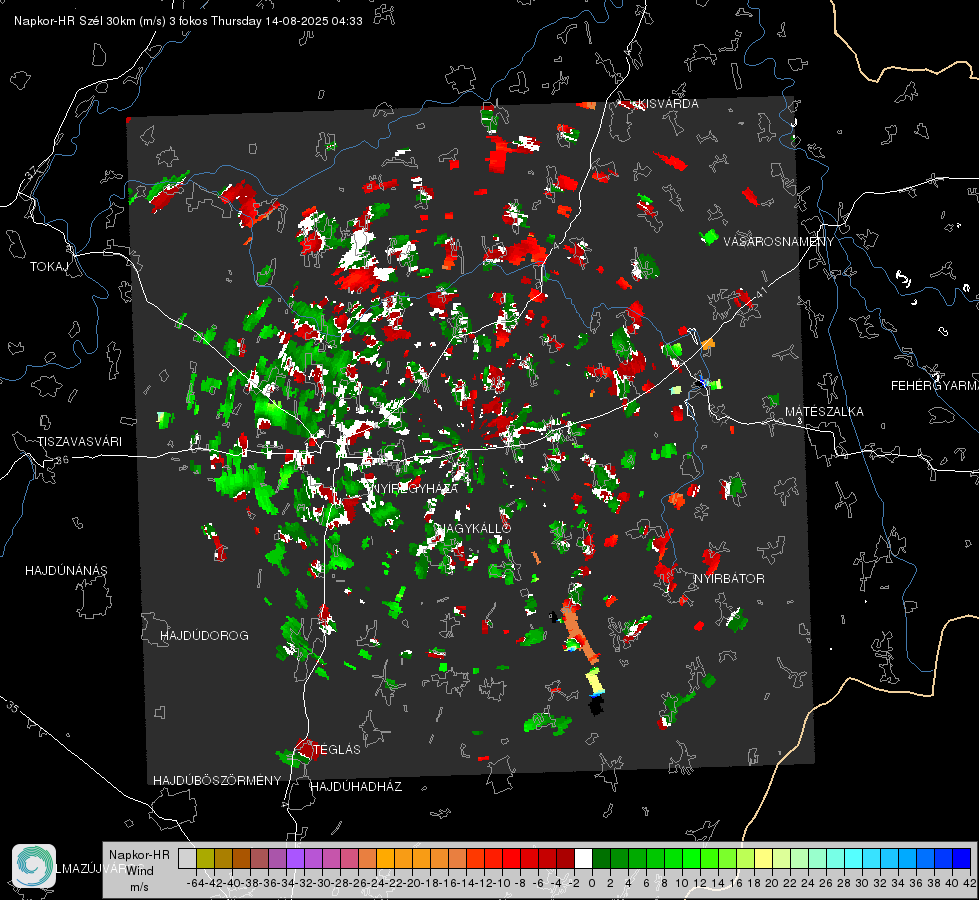
Task: Click road number 35 marker
Action: coord(13,708)
